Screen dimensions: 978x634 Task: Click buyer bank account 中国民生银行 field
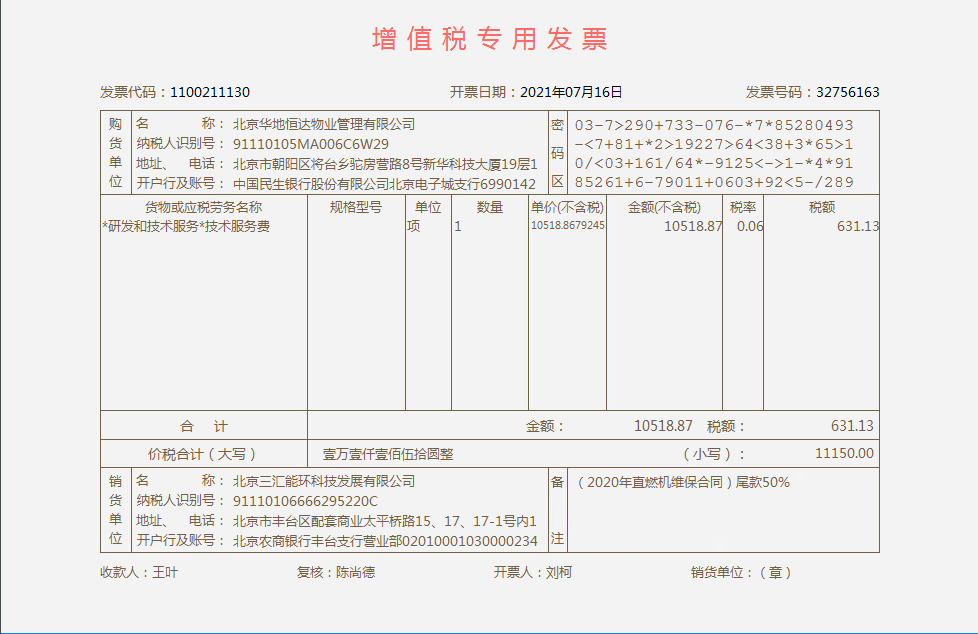coord(385,183)
